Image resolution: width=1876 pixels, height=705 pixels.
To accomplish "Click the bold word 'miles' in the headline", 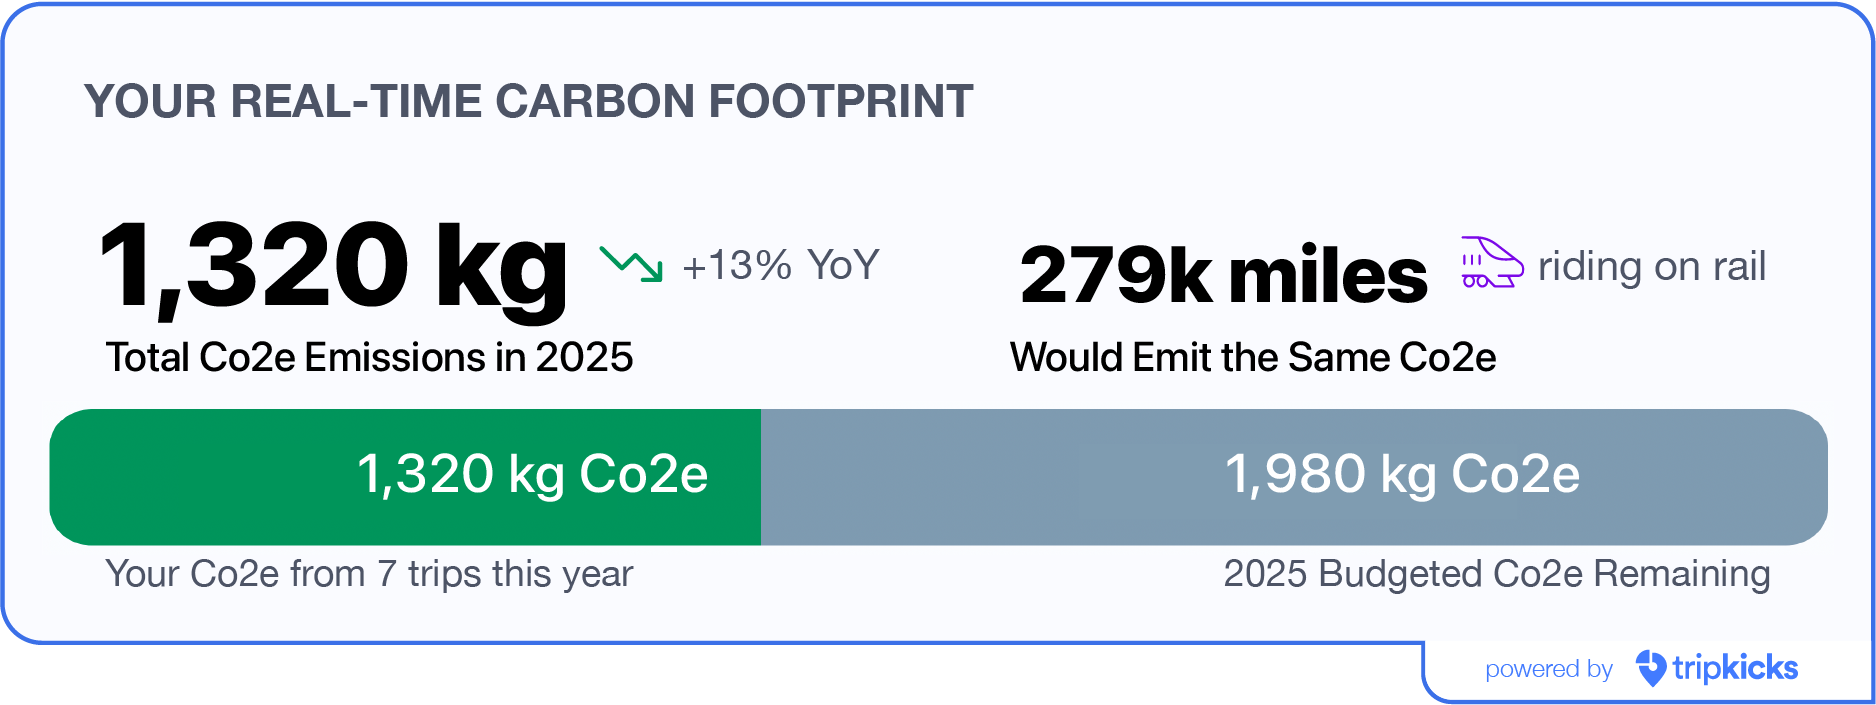I will pos(1327,275).
